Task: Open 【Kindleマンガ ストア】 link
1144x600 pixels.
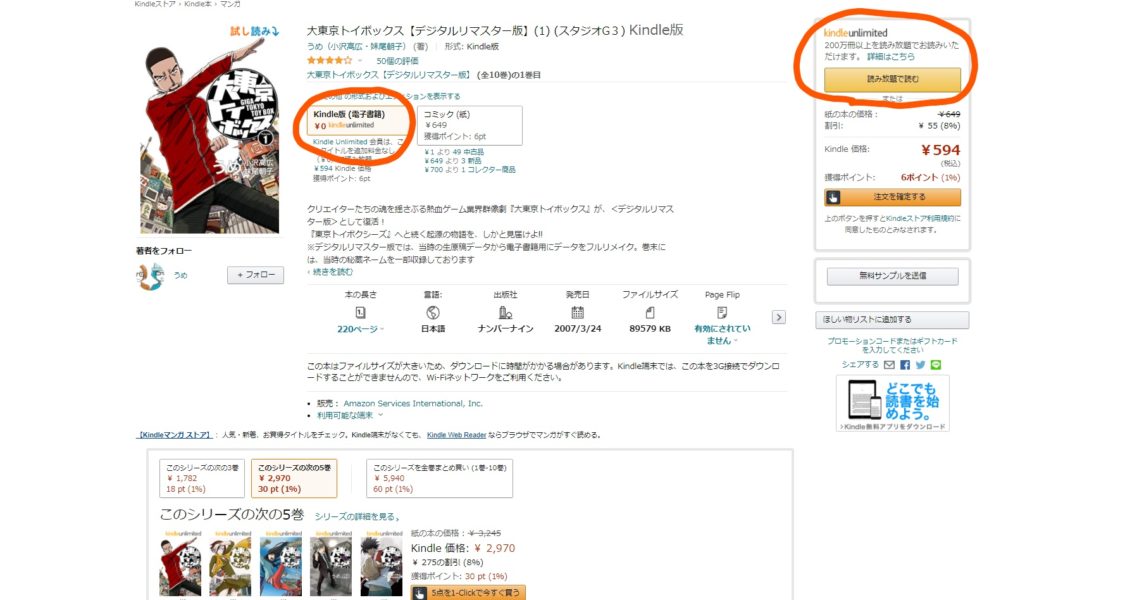Action: click(174, 435)
